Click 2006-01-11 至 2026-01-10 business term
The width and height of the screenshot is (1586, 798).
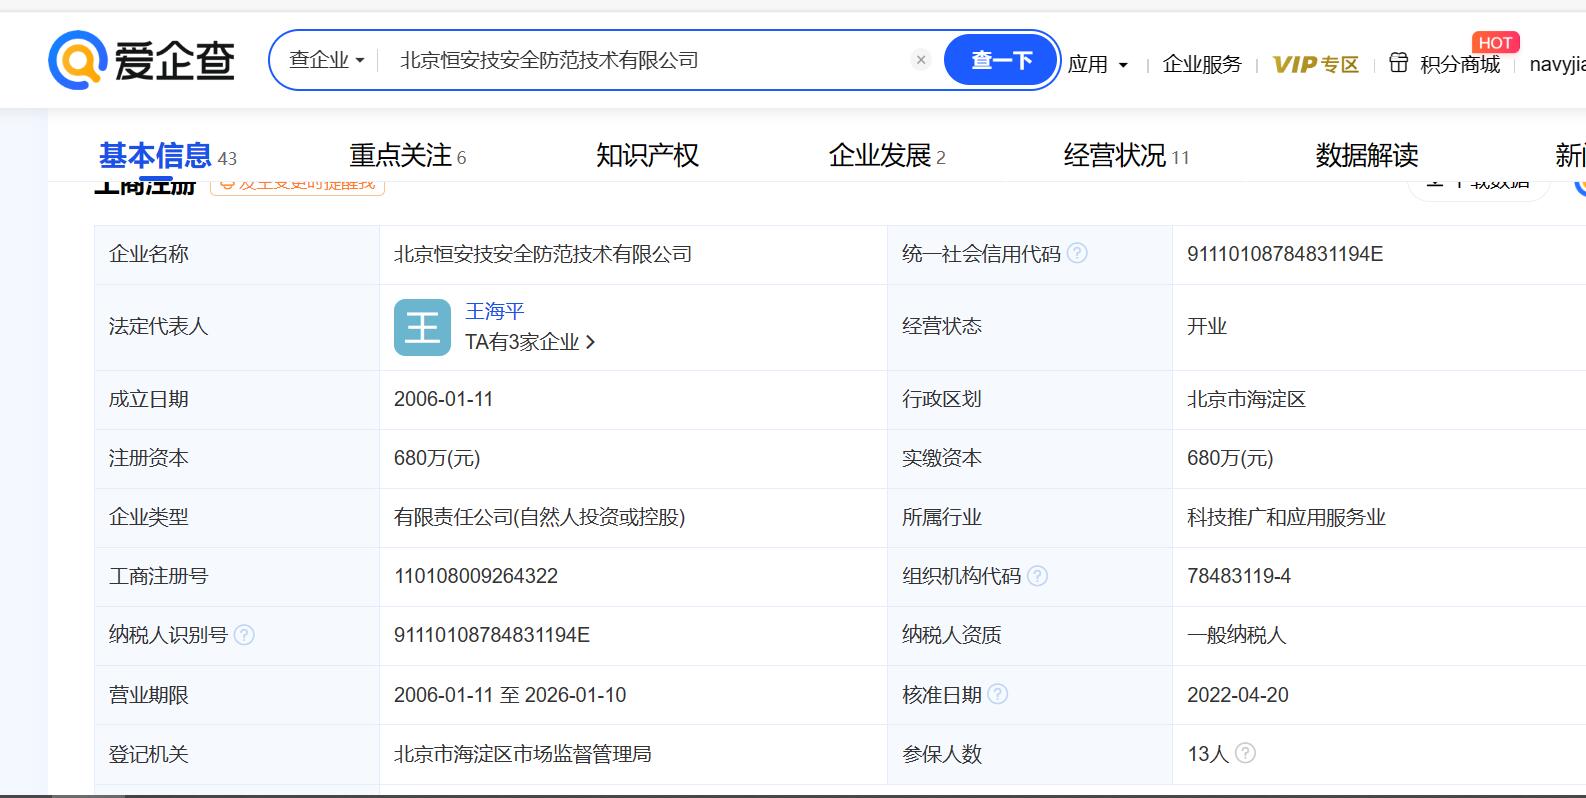(510, 695)
